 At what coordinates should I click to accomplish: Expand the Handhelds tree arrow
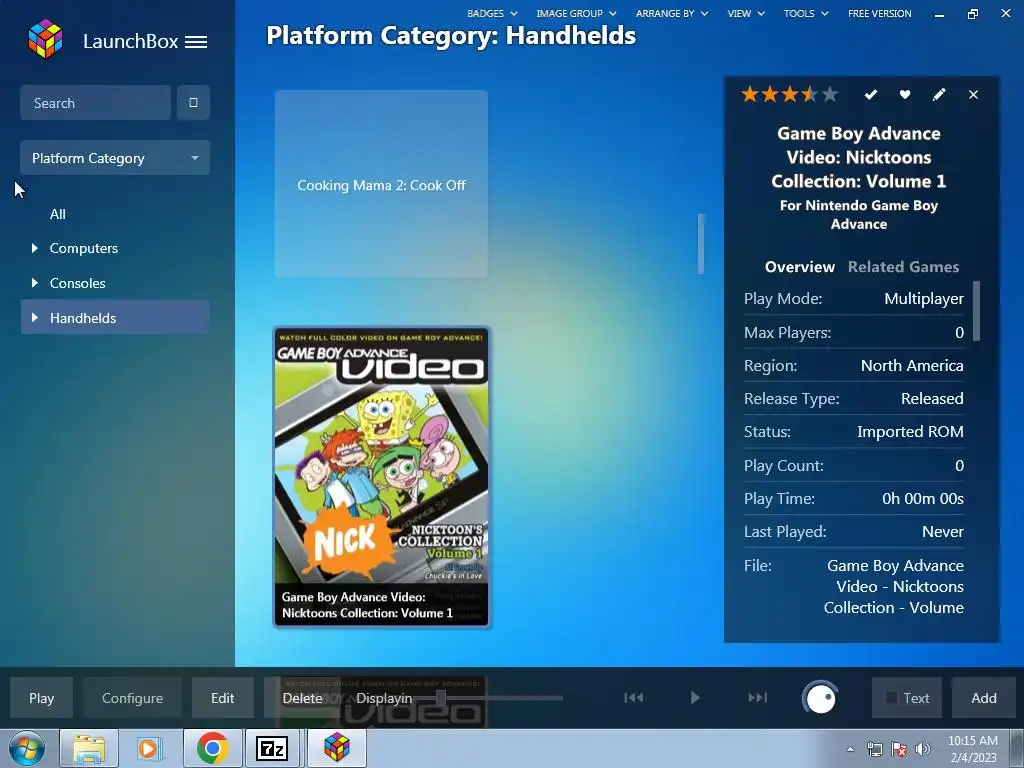pyautogui.click(x=35, y=317)
